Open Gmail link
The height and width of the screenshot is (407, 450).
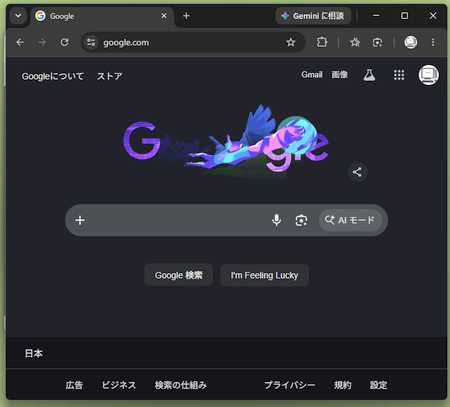click(x=312, y=75)
